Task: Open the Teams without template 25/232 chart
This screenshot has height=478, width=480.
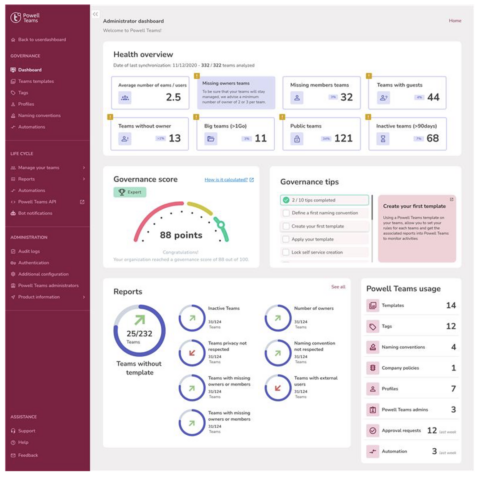Action: pos(139,331)
